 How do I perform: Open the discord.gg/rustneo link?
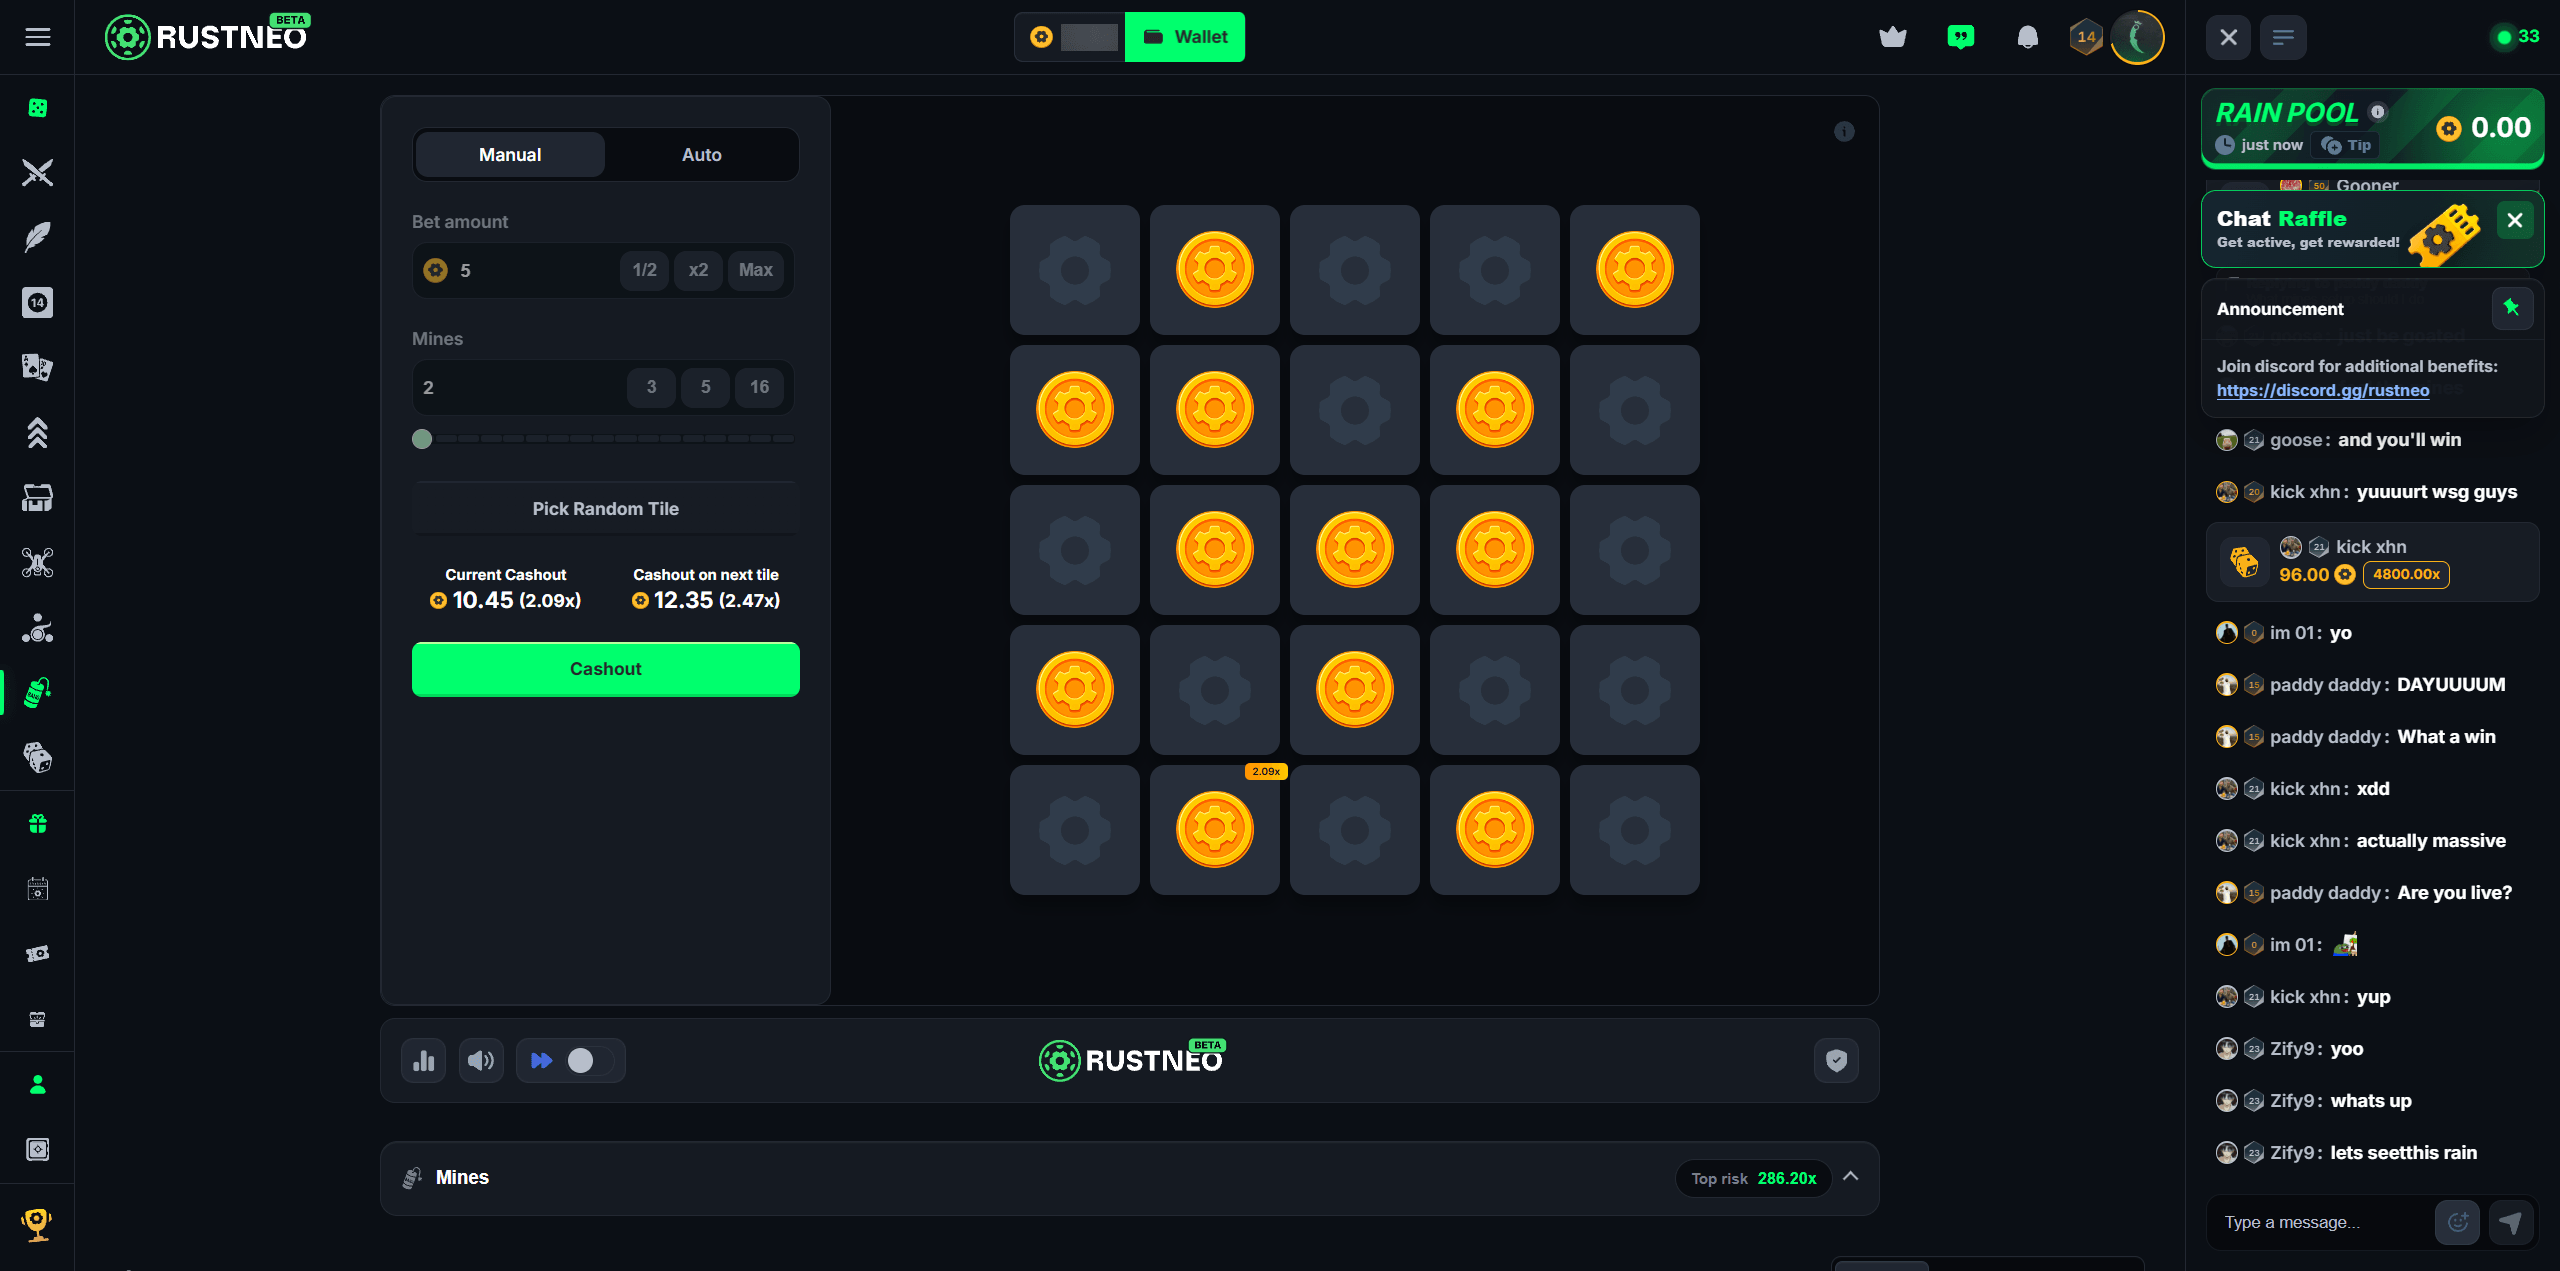point(2323,390)
